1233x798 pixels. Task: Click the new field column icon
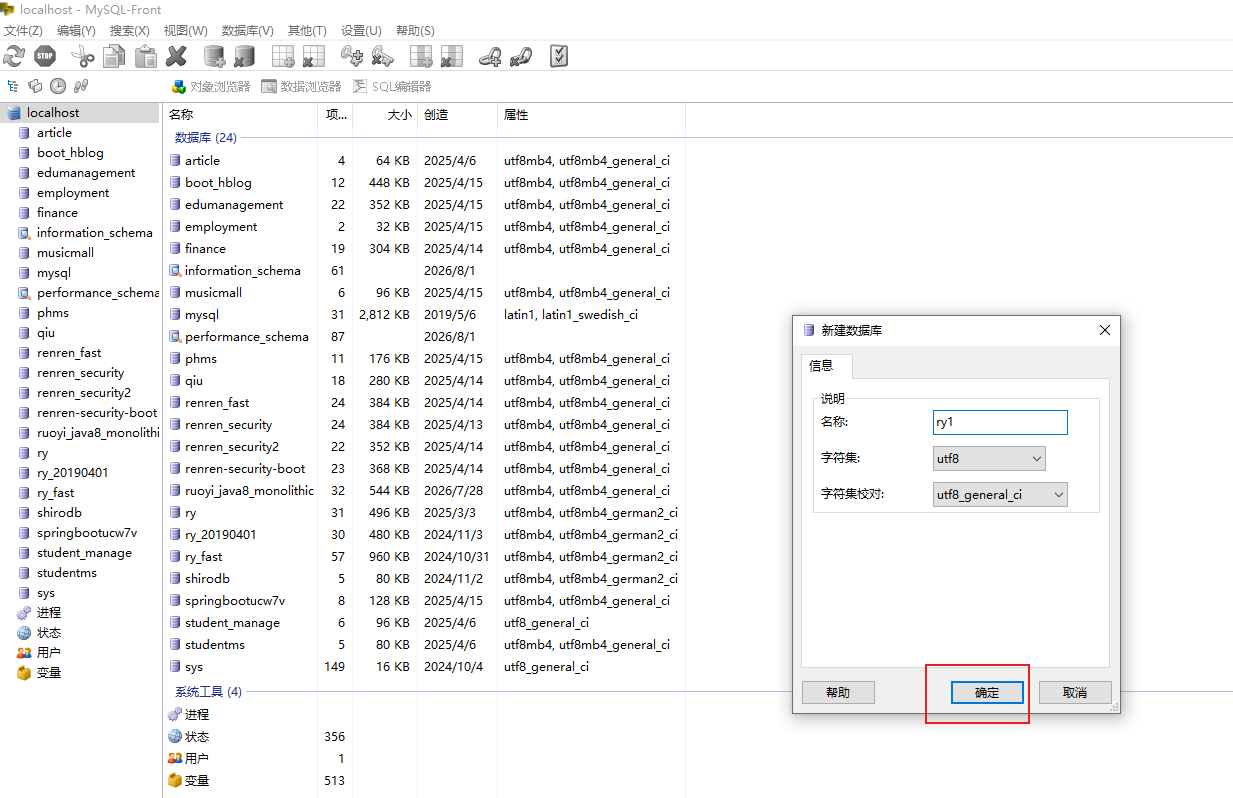tap(421, 56)
